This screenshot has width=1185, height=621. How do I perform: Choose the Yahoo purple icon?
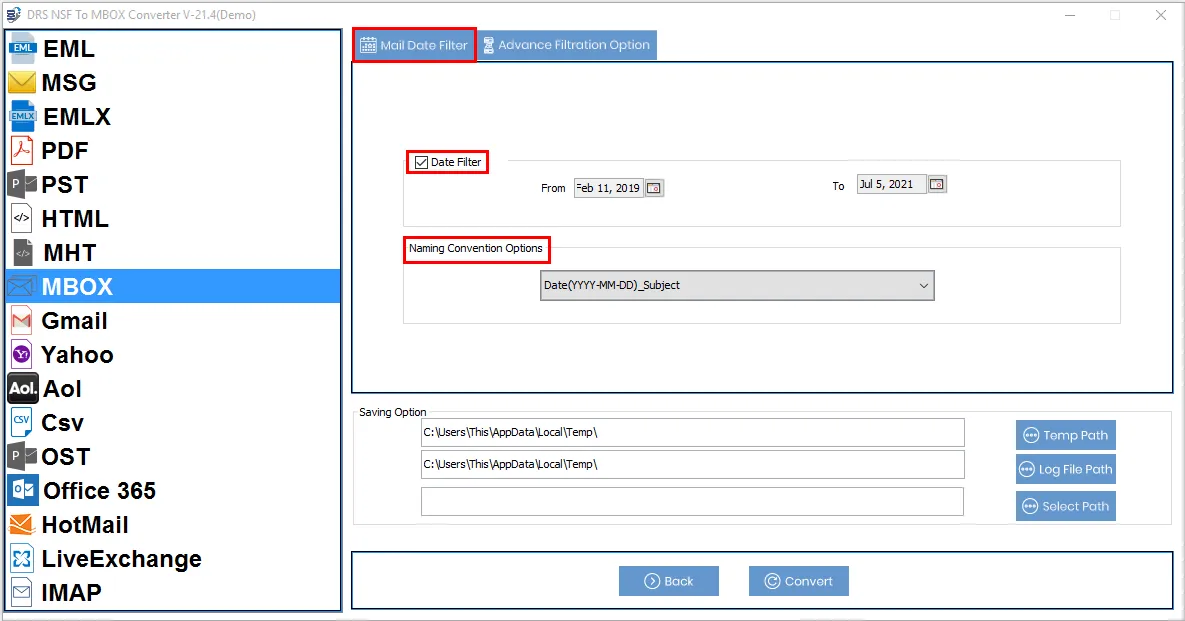(x=22, y=354)
